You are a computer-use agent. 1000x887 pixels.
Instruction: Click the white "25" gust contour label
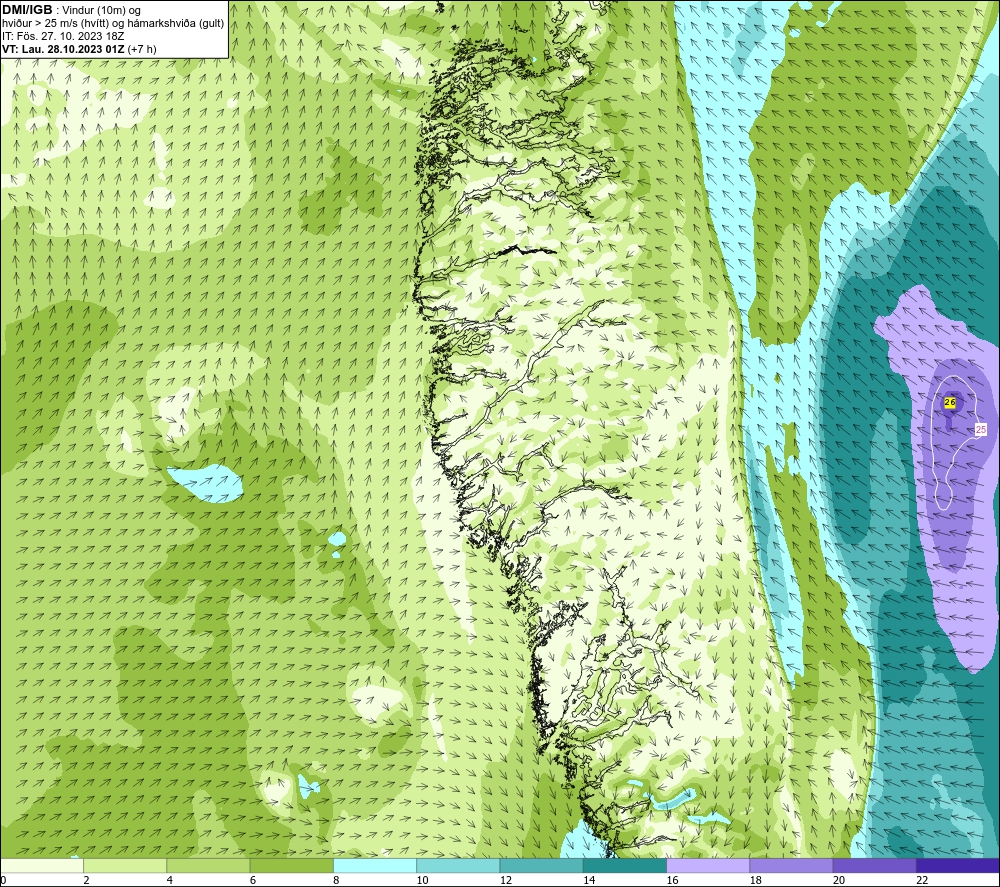(x=981, y=430)
